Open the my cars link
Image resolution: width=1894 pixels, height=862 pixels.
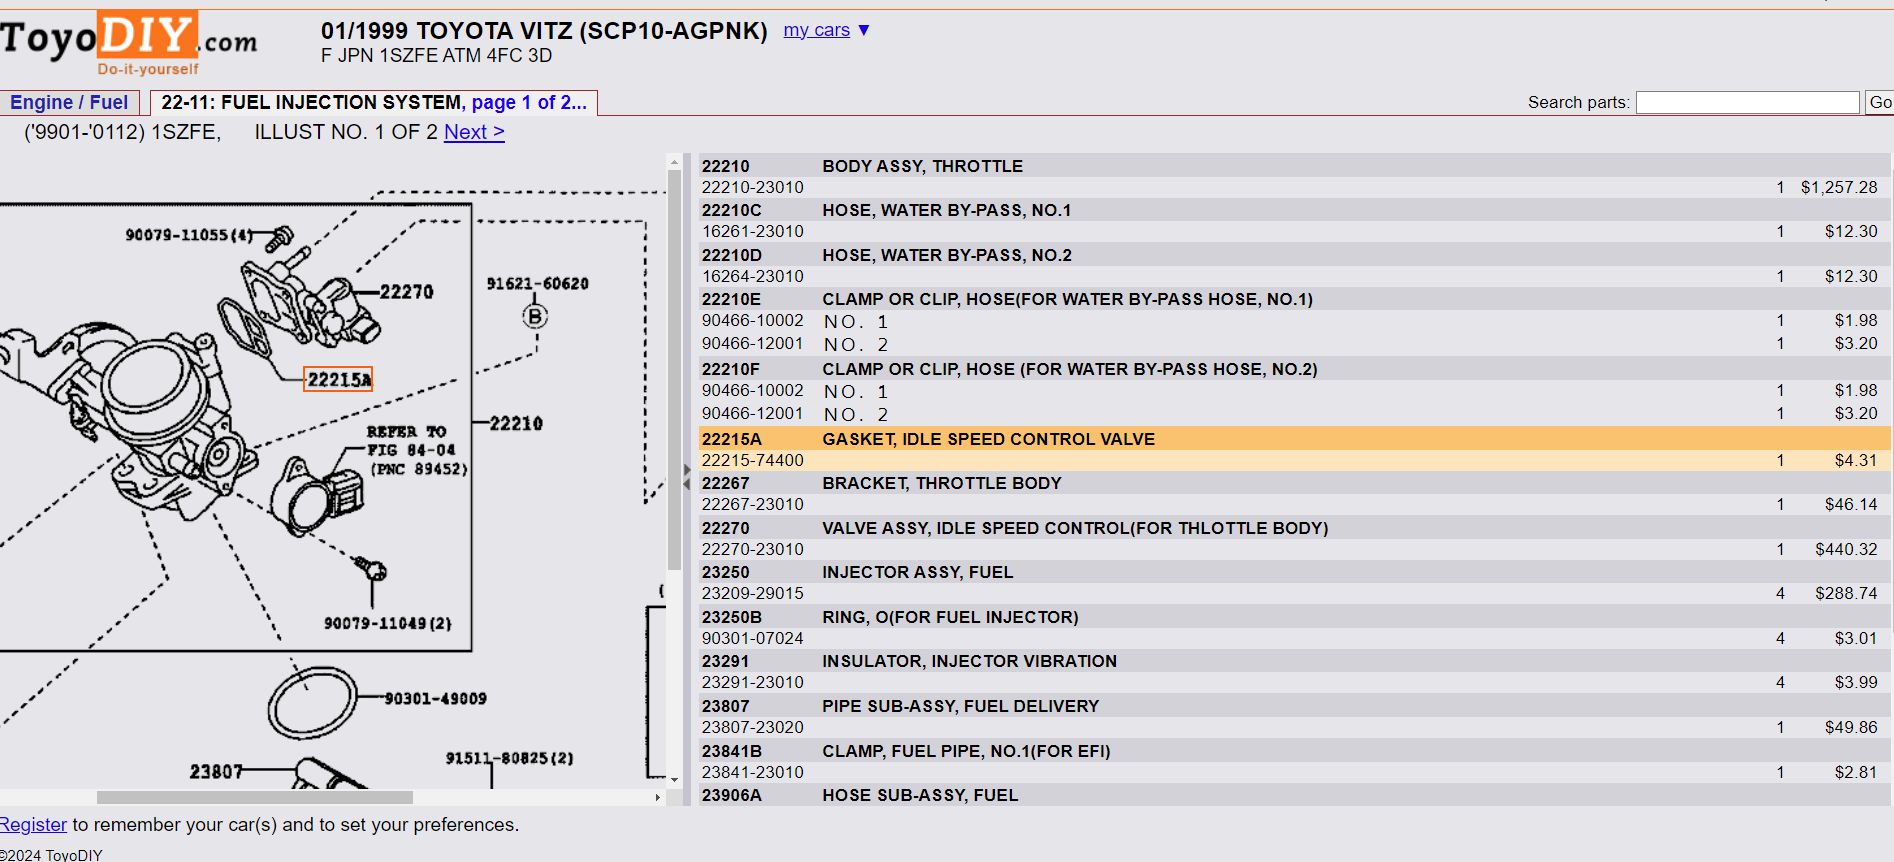point(816,30)
